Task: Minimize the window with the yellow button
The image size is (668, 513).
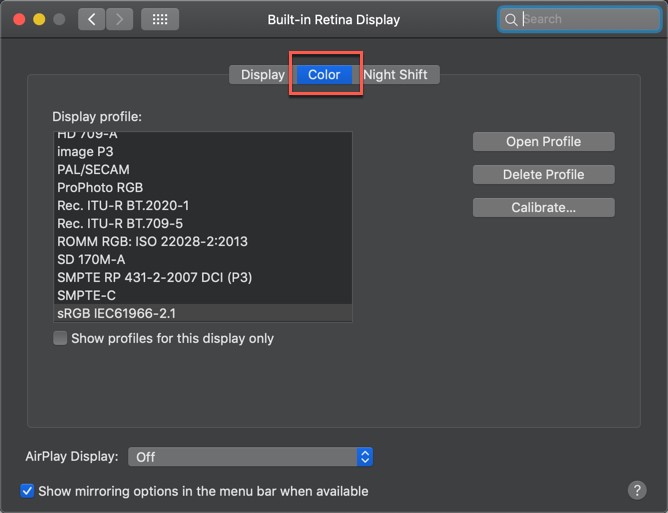Action: pos(39,19)
